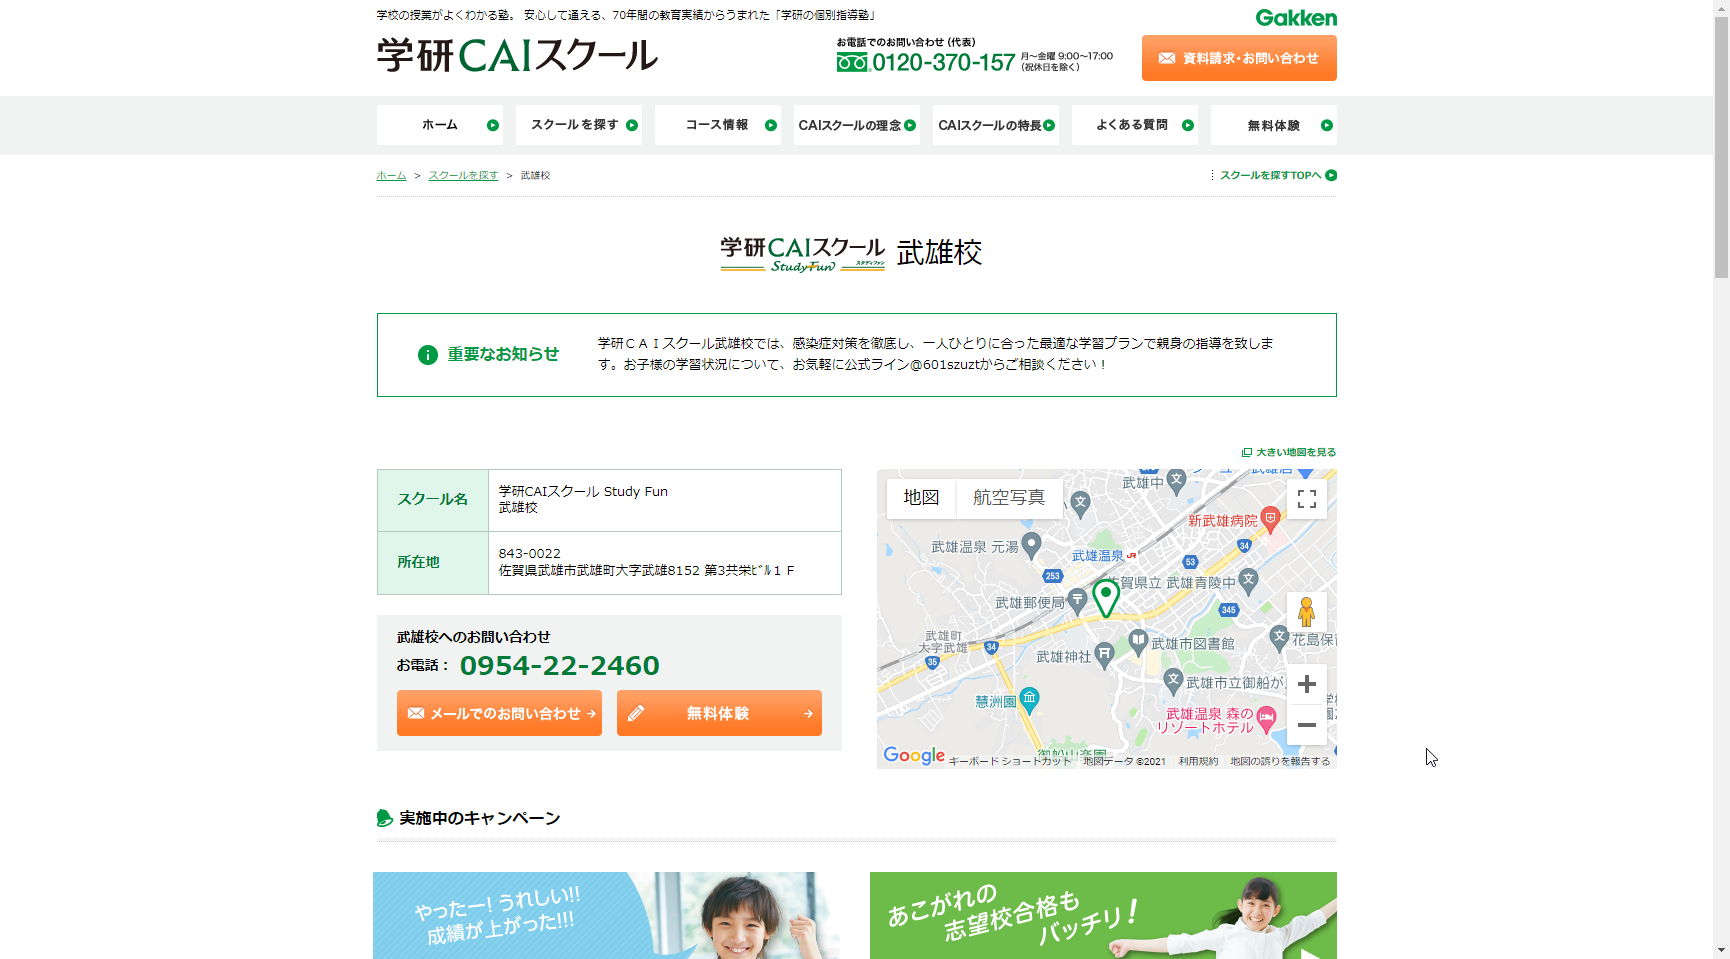
Task: Click the orange 無料体験 button with pencil
Action: click(719, 713)
